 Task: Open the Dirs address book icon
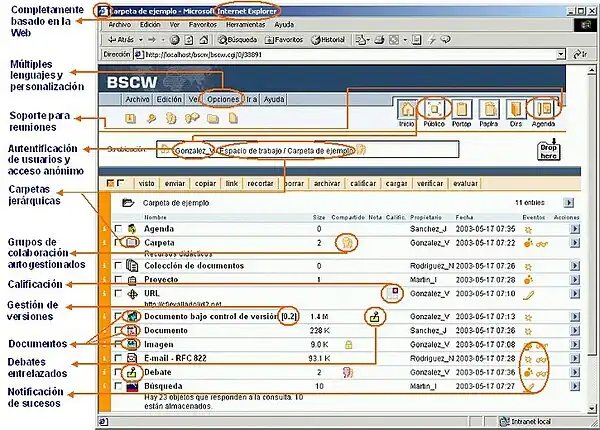click(516, 109)
